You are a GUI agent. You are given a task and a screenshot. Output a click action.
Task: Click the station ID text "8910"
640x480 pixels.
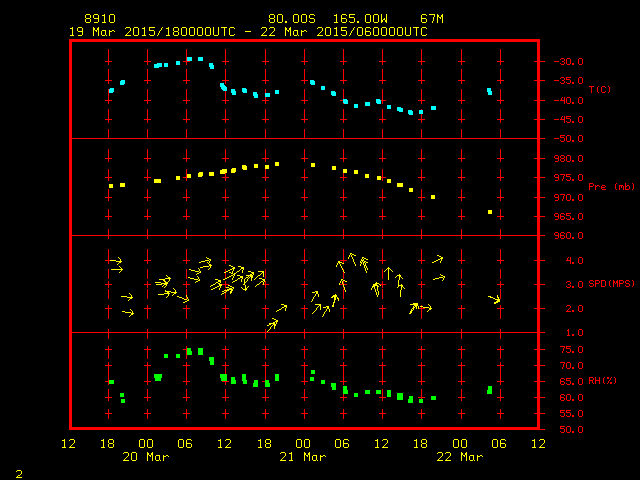click(x=100, y=19)
